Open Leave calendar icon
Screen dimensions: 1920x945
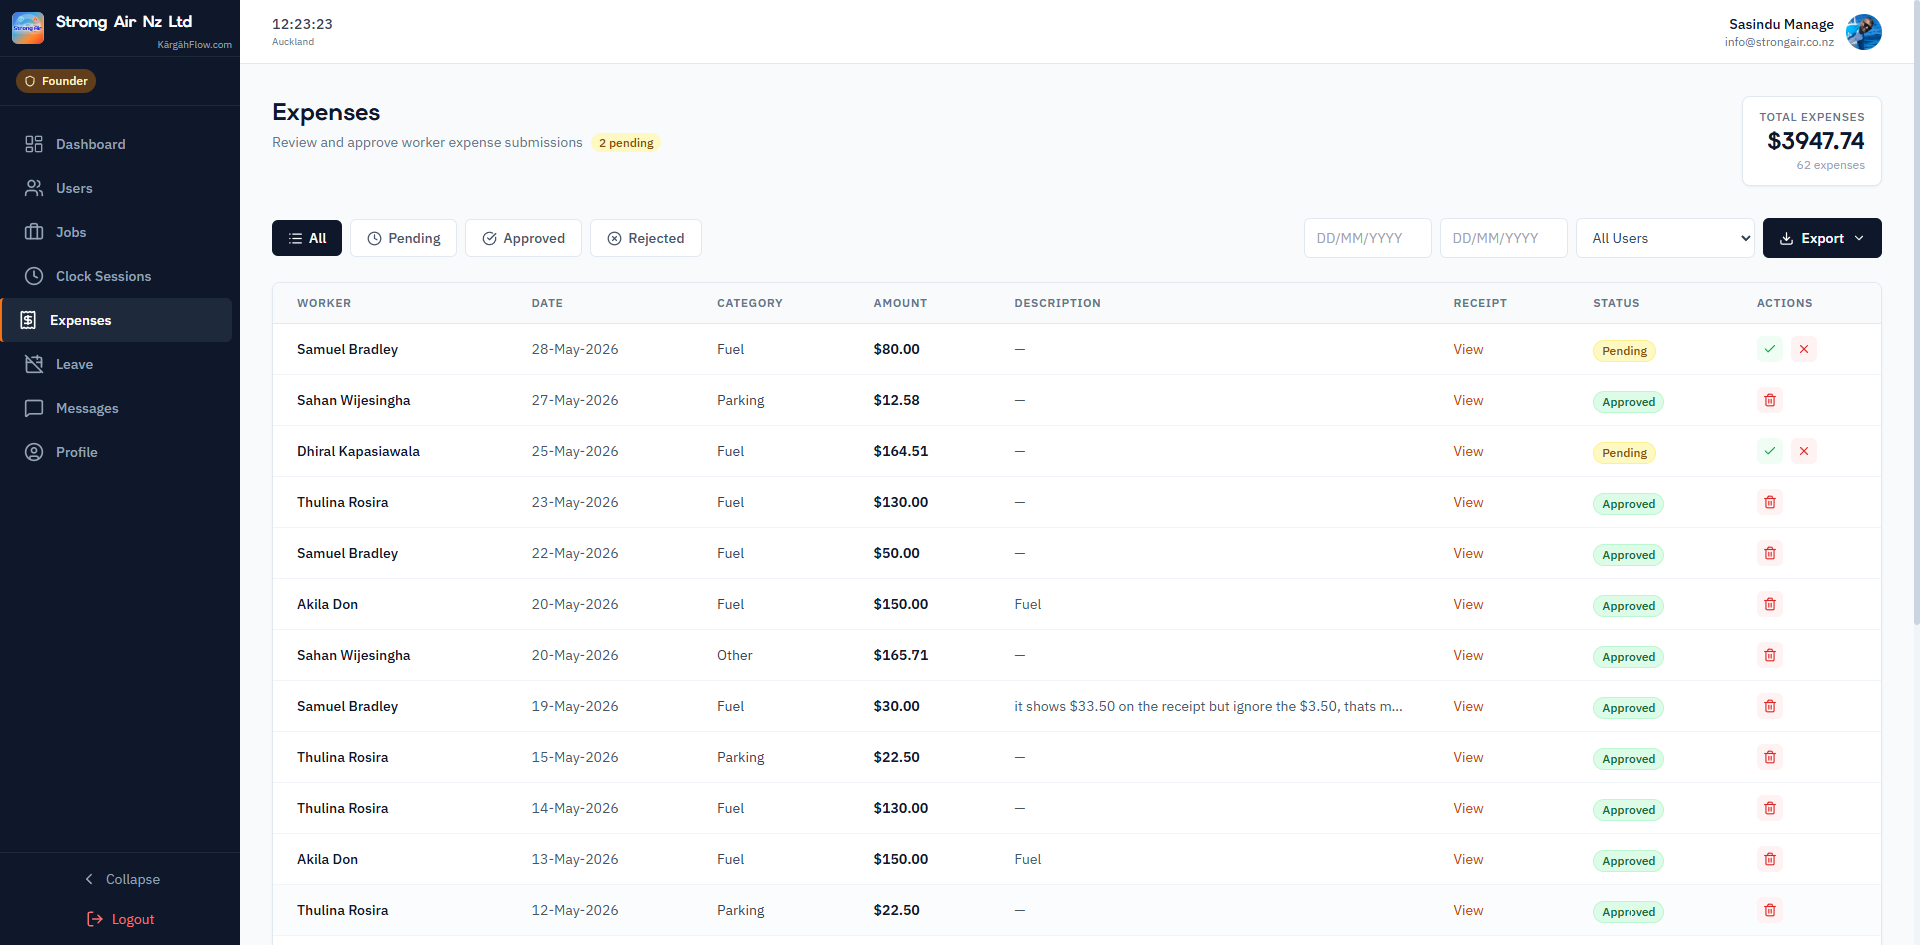coord(34,364)
